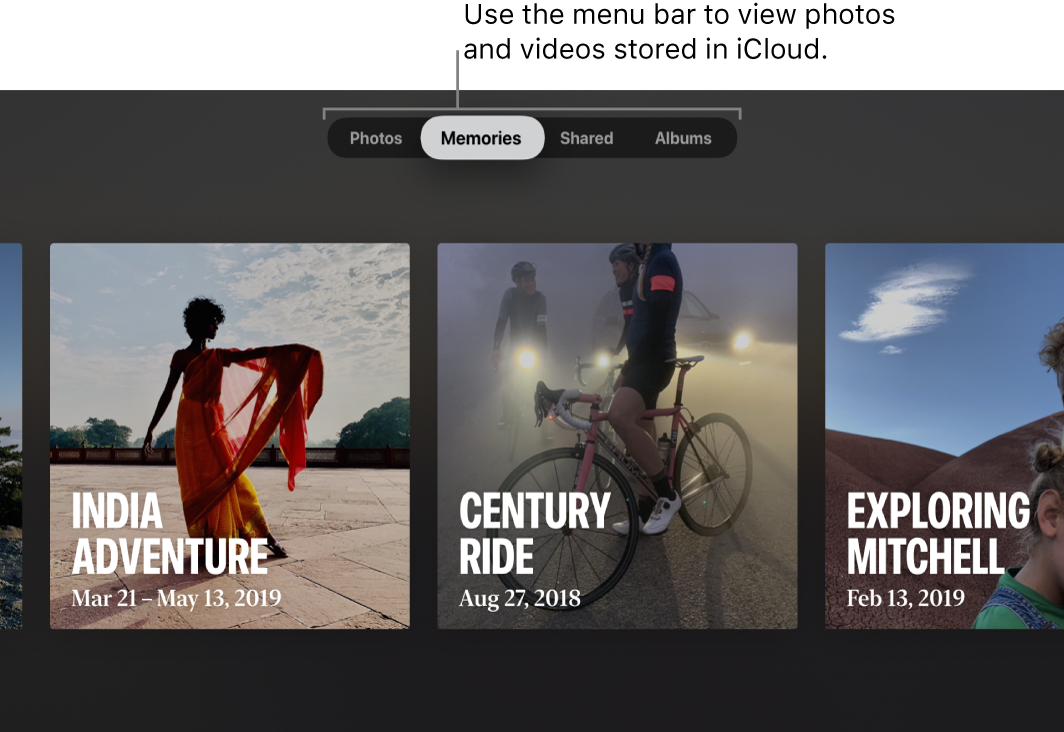Click the Aug 27, 2018 date label
The height and width of the screenshot is (732, 1064).
pos(519,599)
